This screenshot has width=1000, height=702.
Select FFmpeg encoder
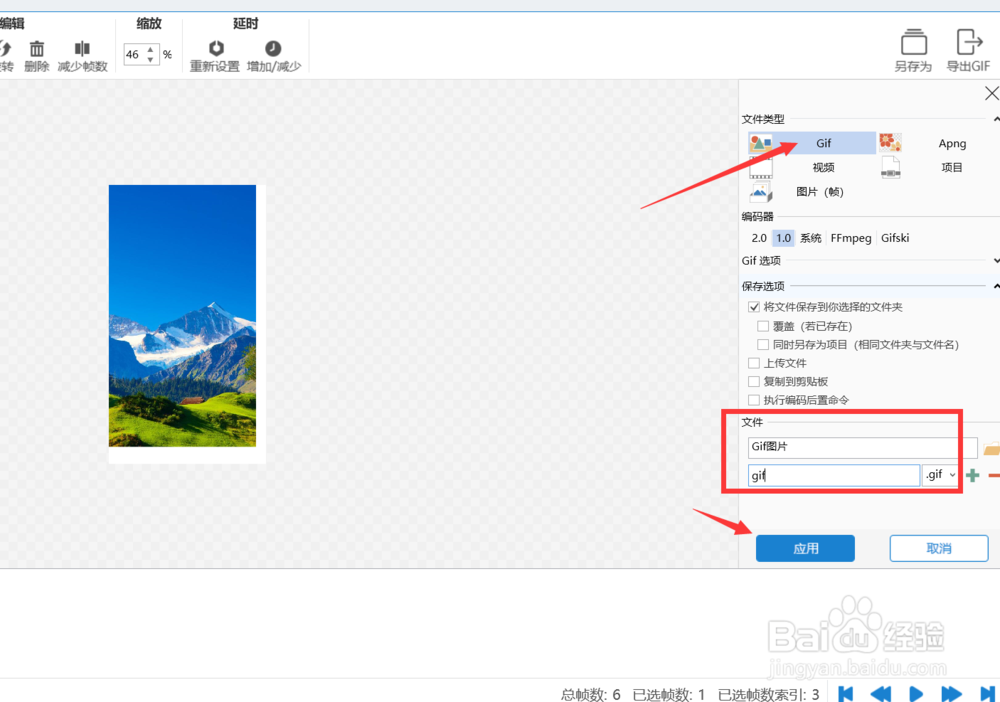click(851, 238)
